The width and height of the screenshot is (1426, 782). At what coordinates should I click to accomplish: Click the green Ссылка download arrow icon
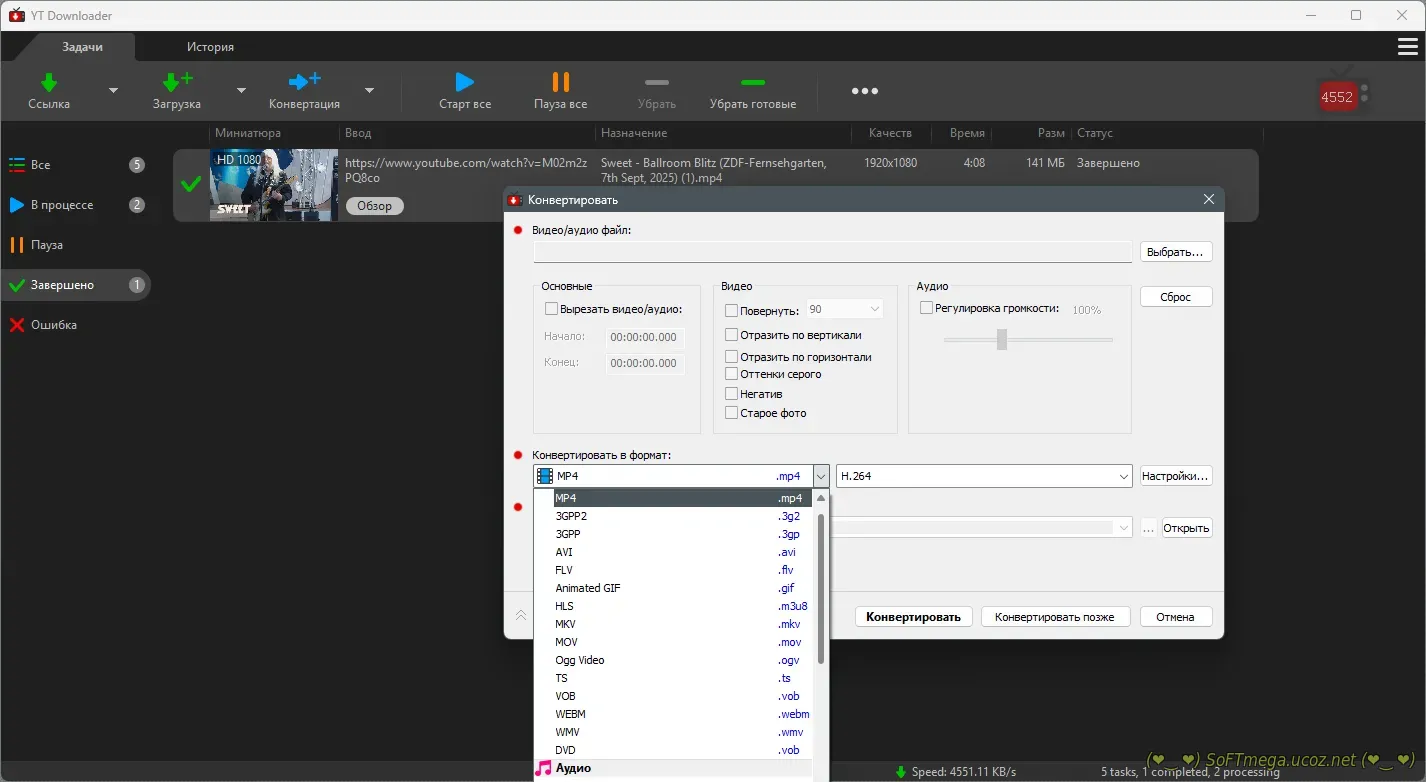48,82
